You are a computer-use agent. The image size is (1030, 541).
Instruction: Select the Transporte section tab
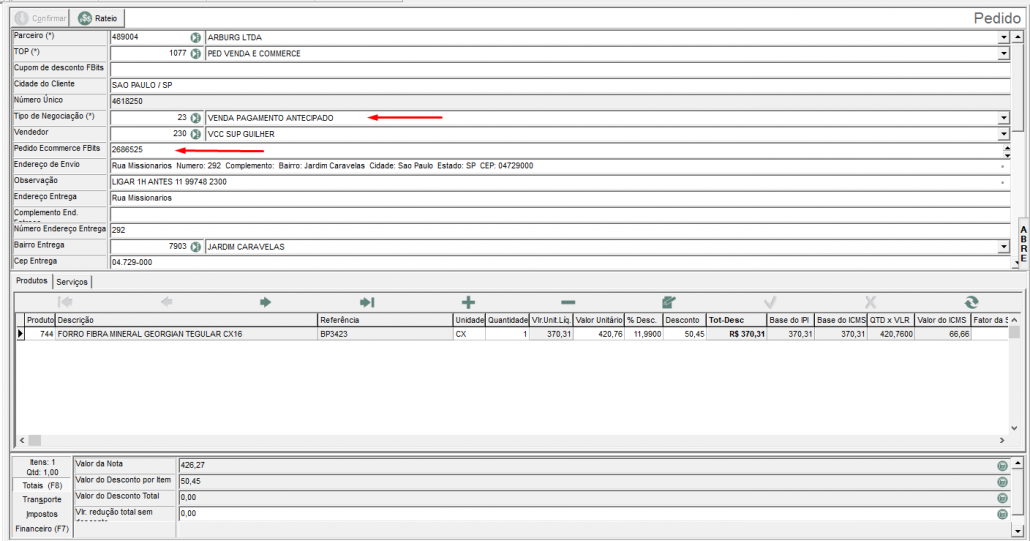[42, 499]
